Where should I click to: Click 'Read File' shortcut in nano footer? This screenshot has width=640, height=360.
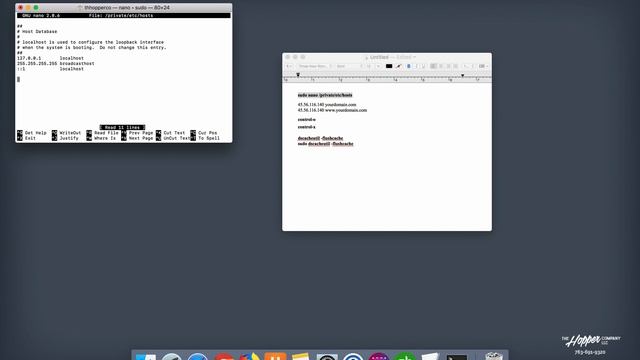pyautogui.click(x=102, y=133)
